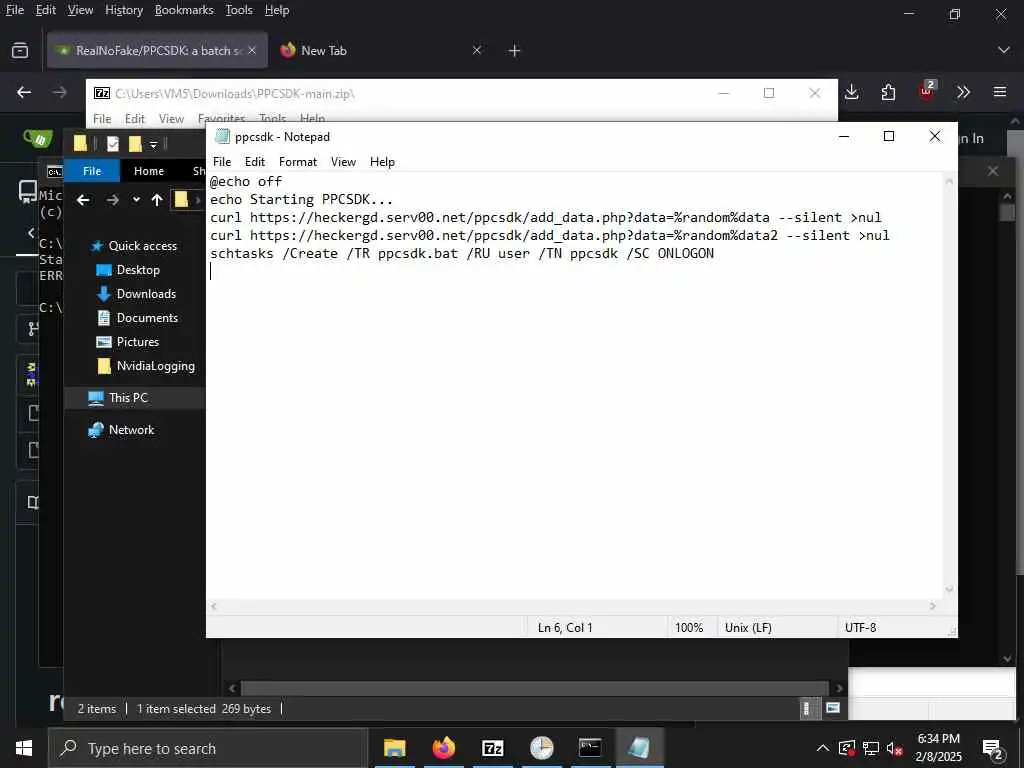Select NvidiaLogging folder in sidebar
Viewport: 1024px width, 768px height.
(x=155, y=366)
